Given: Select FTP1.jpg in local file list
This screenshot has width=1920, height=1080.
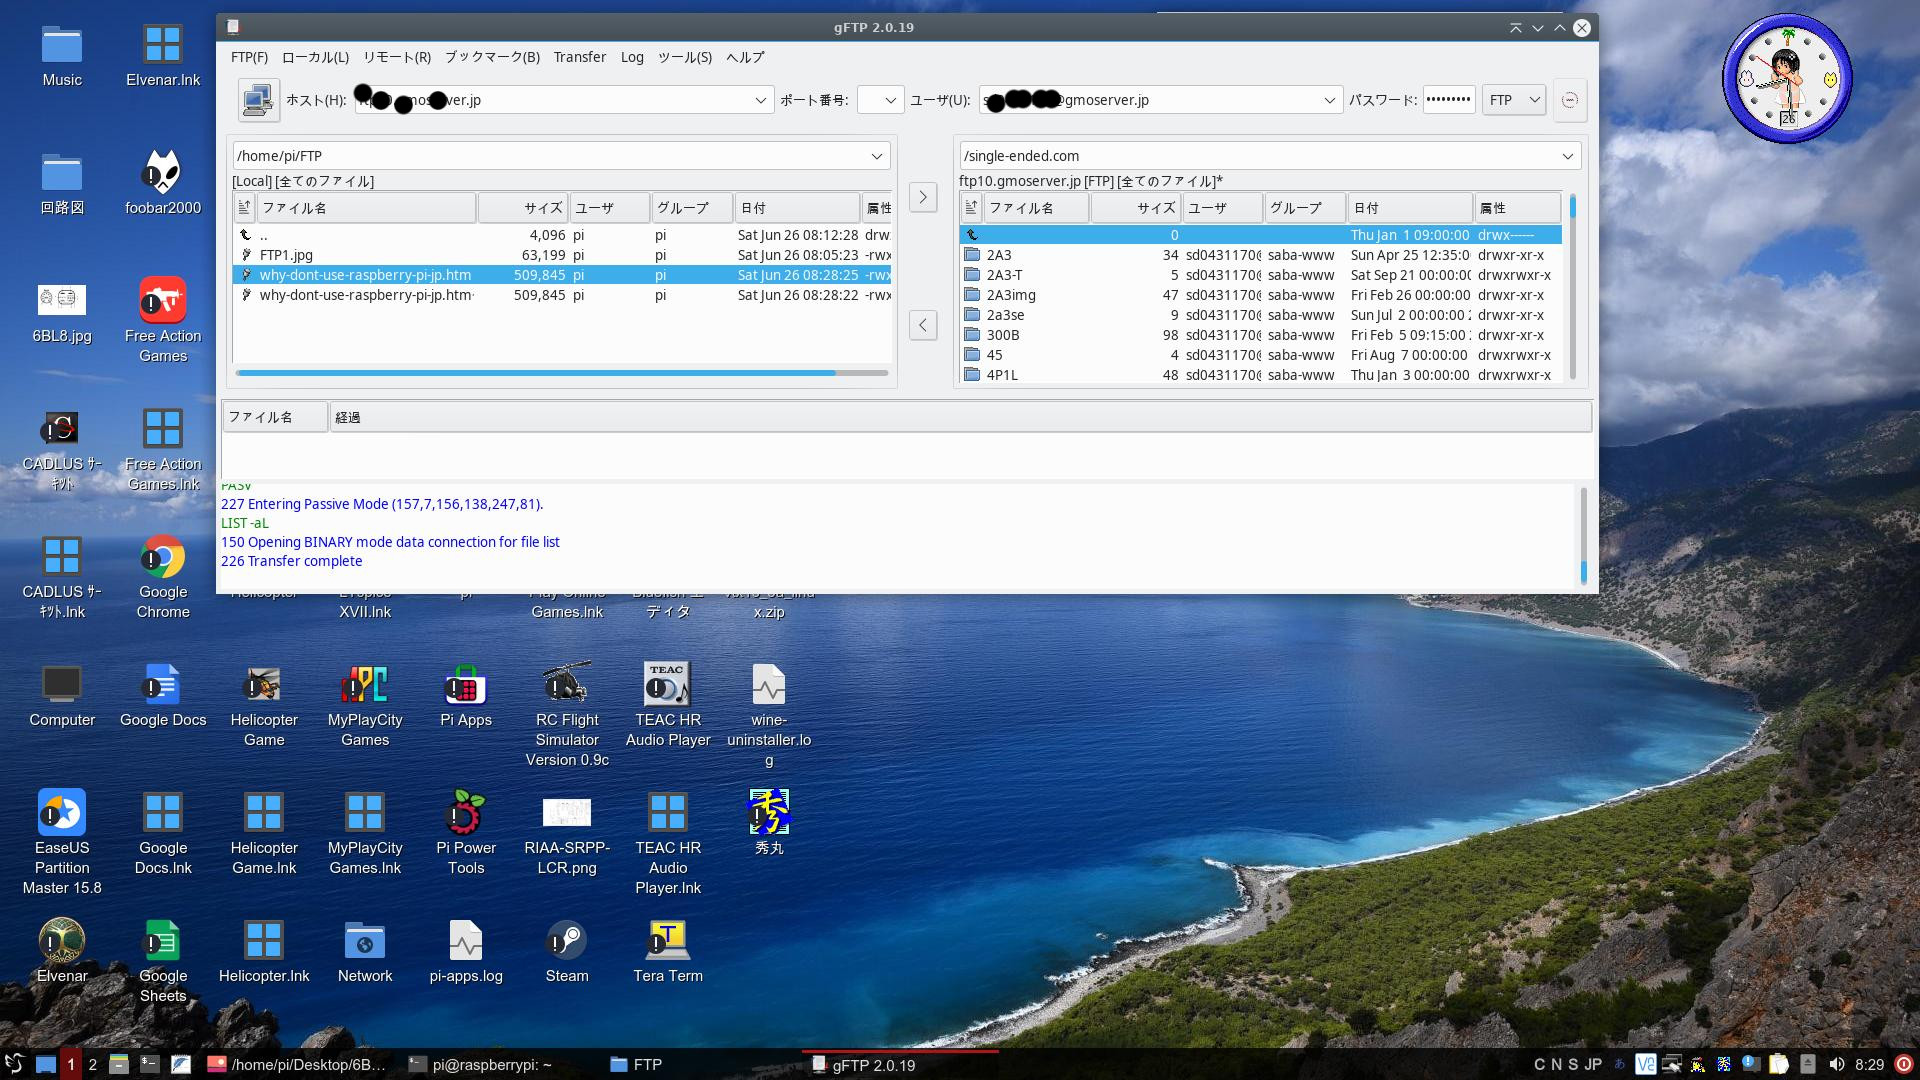Looking at the screenshot, I should (286, 255).
